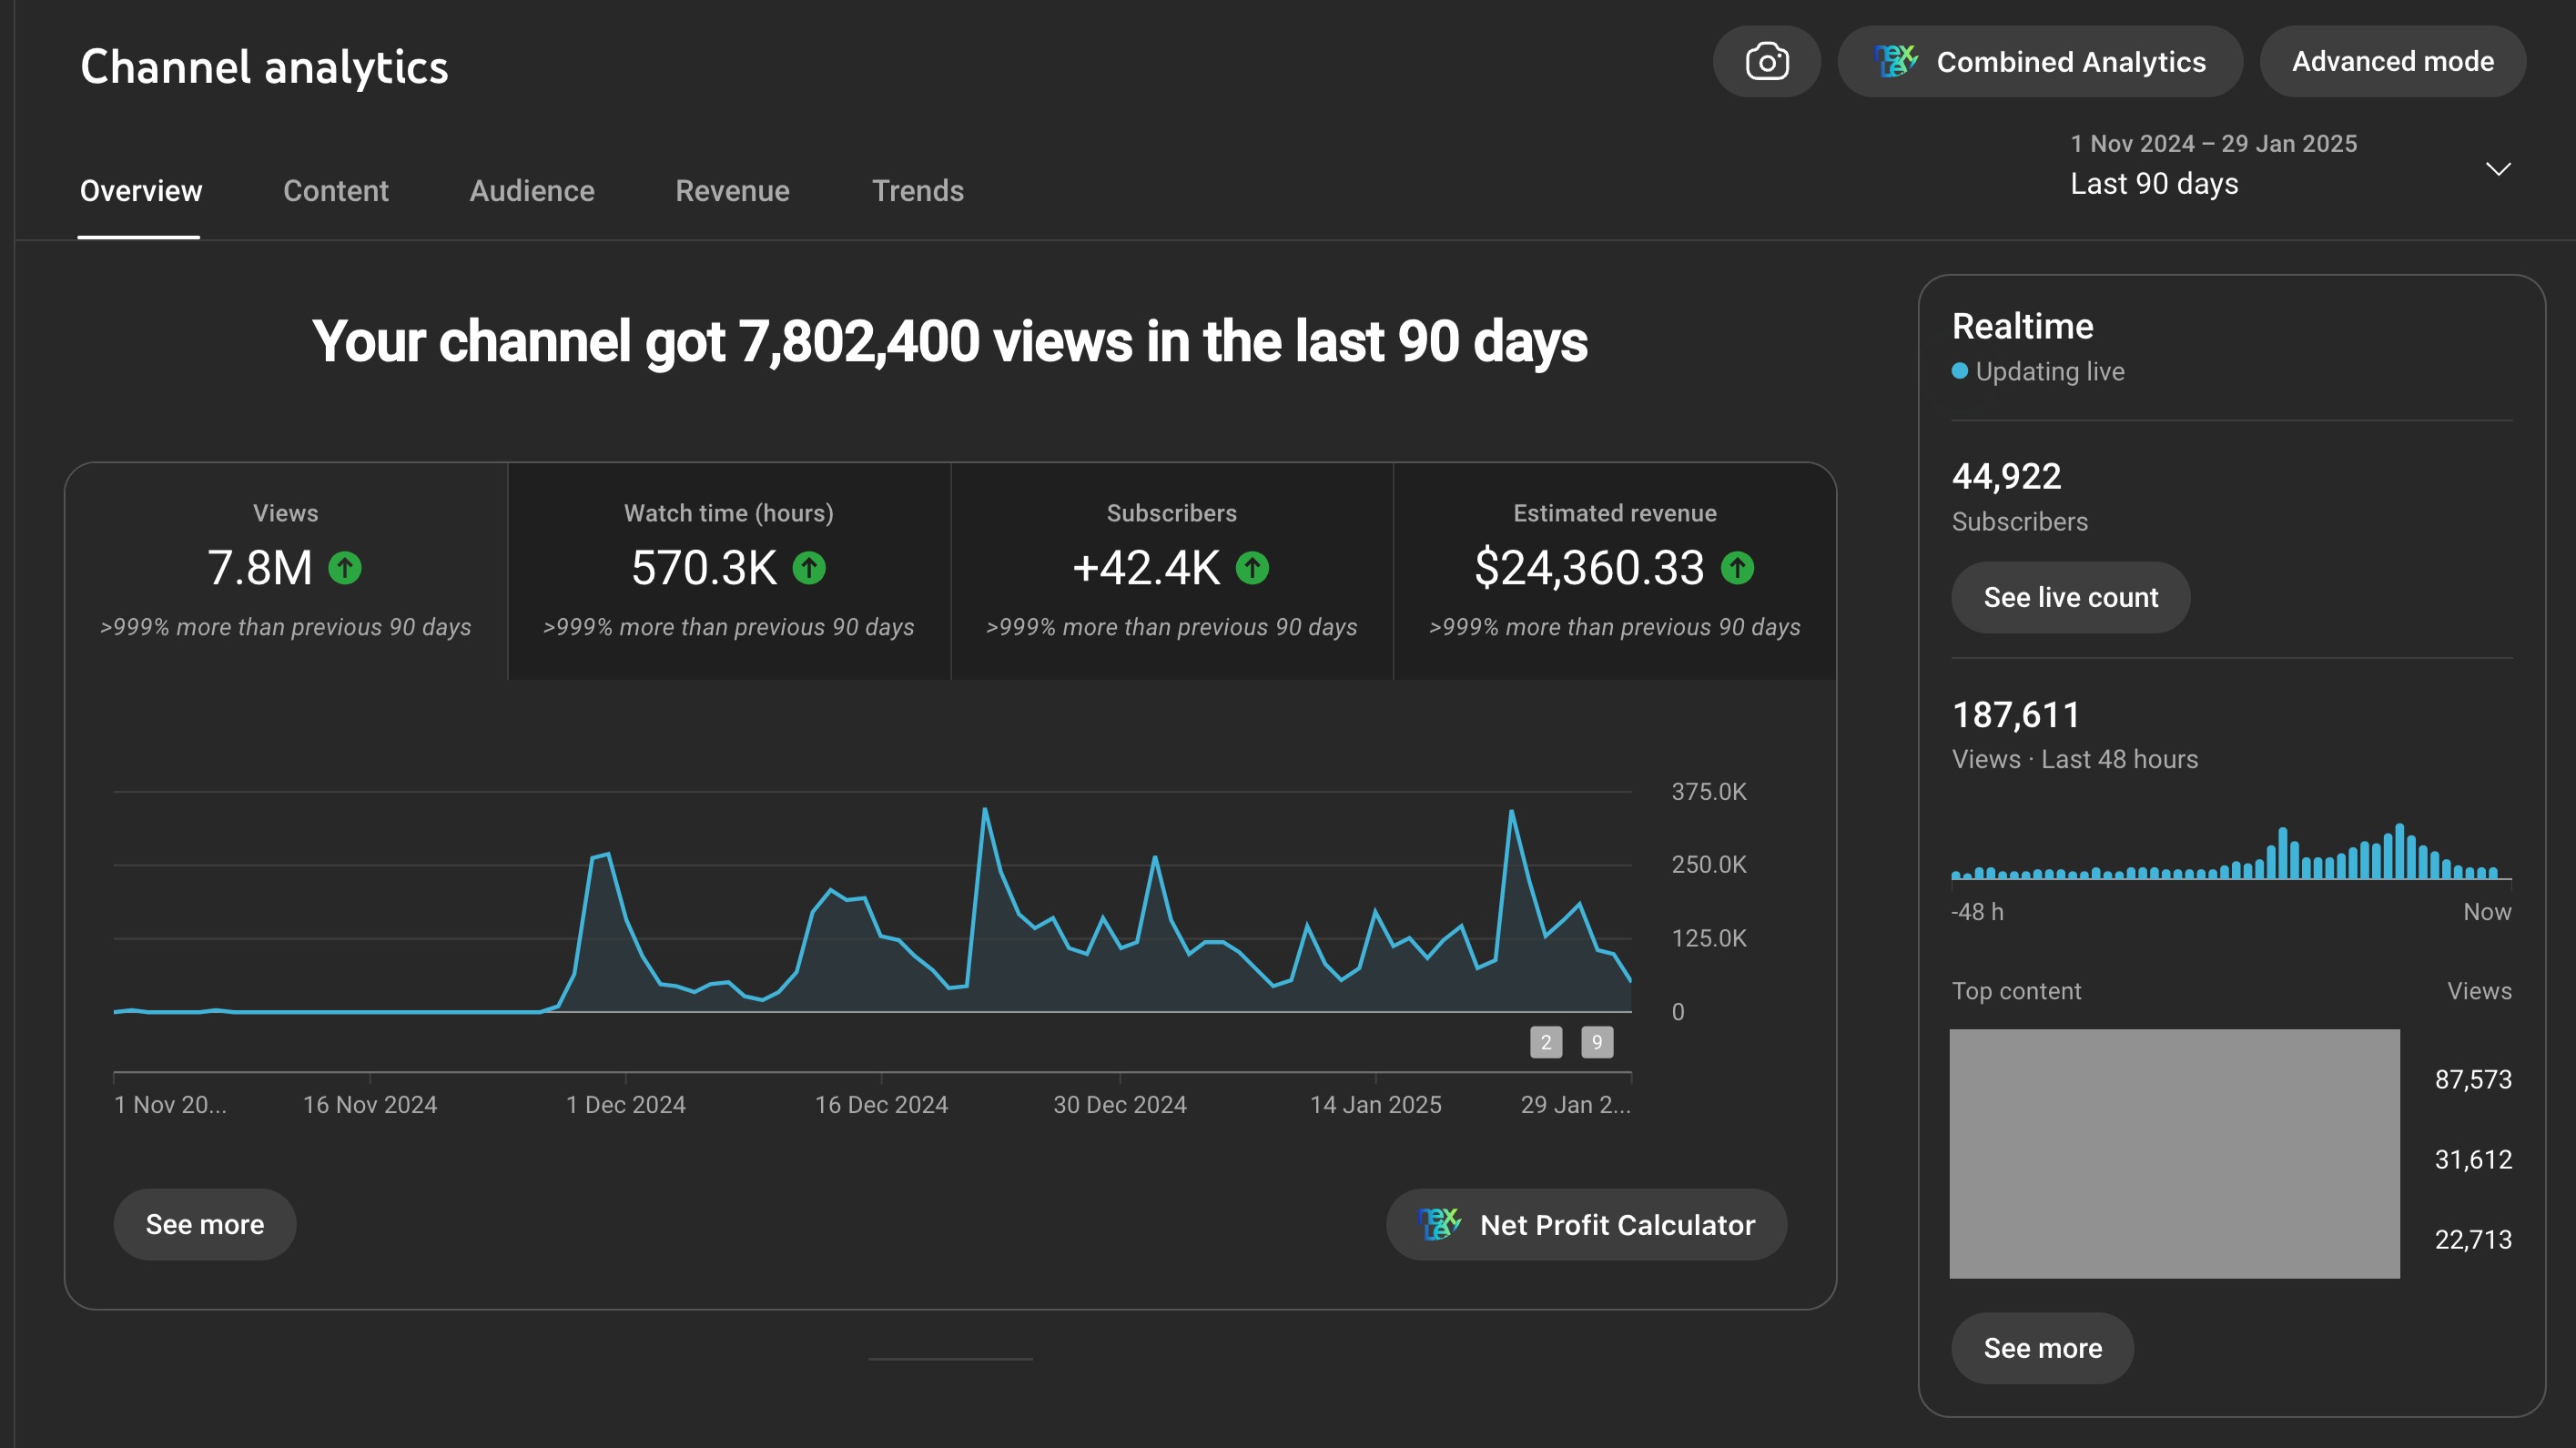Click the 125.0K y-axis label

click(1709, 939)
